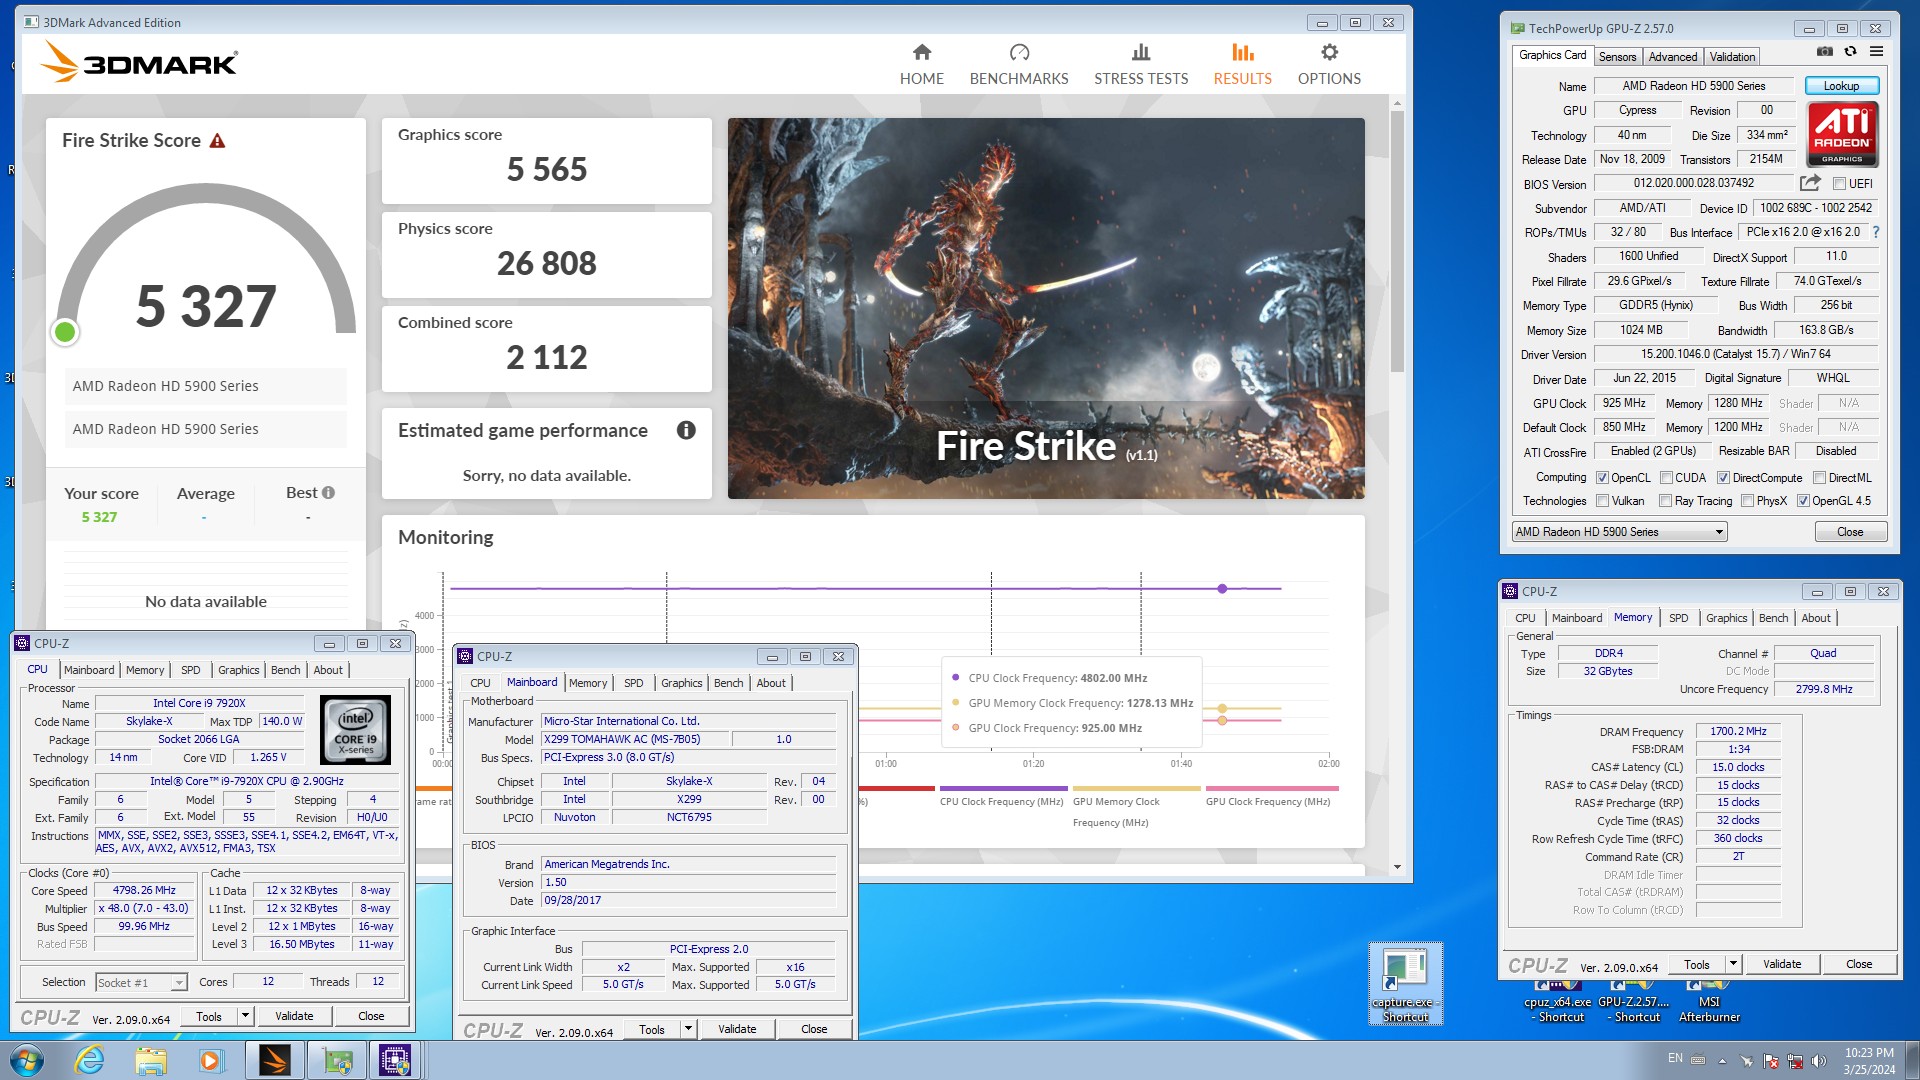
Task: Click the 3DMark vertical scrollbar thumb
Action: 1397,240
